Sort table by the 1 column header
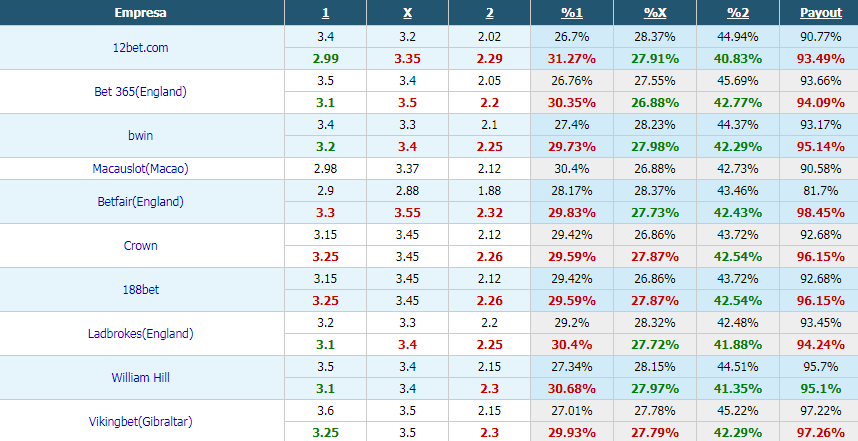The image size is (858, 441). click(x=325, y=13)
